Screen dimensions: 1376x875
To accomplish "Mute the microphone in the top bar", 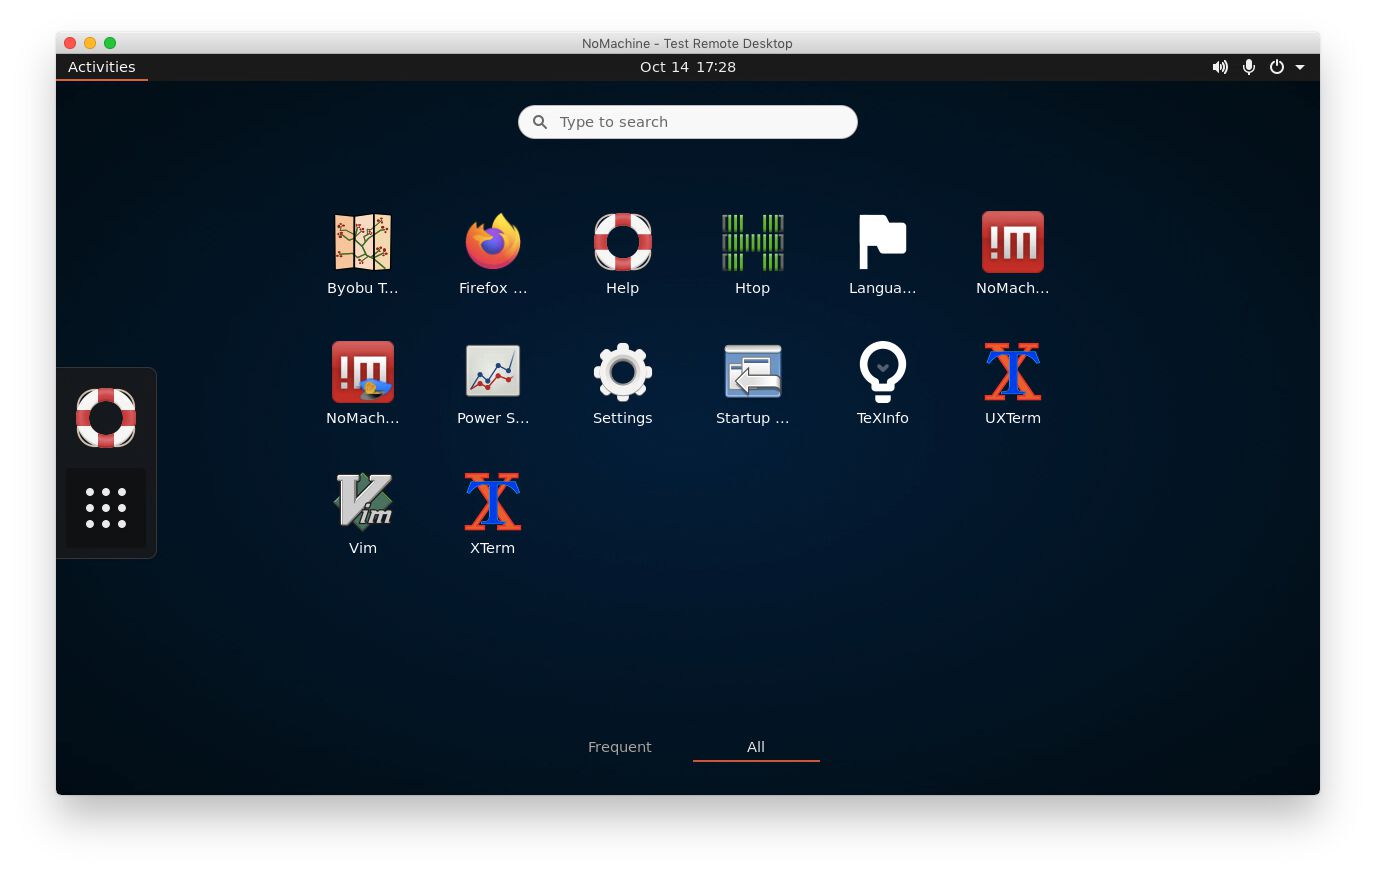I will pyautogui.click(x=1248, y=67).
